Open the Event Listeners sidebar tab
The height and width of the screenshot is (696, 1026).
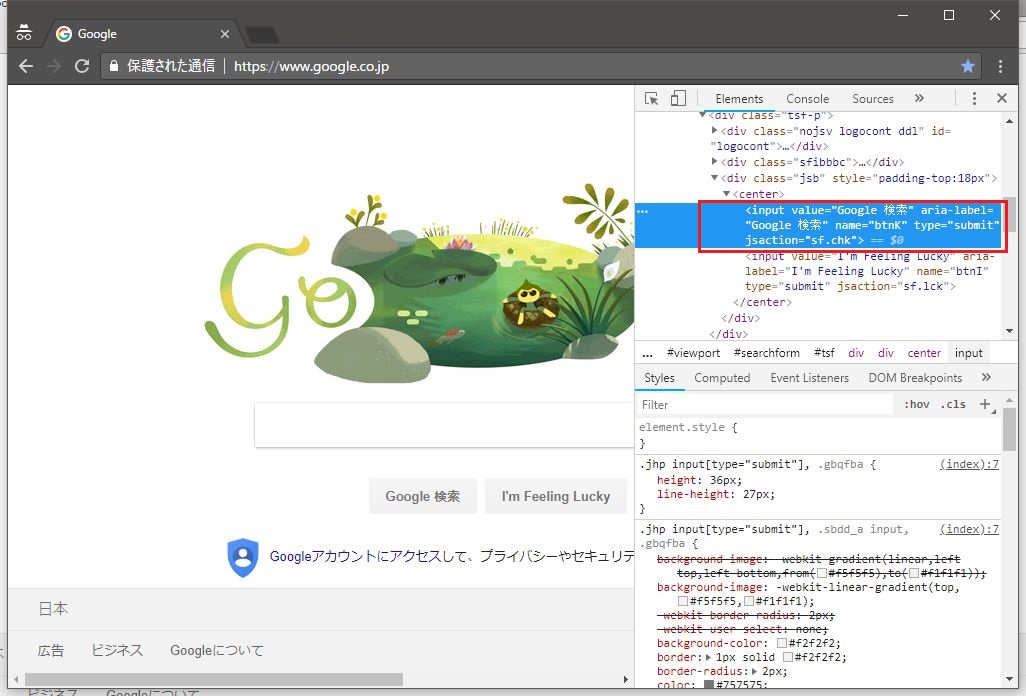click(x=809, y=378)
